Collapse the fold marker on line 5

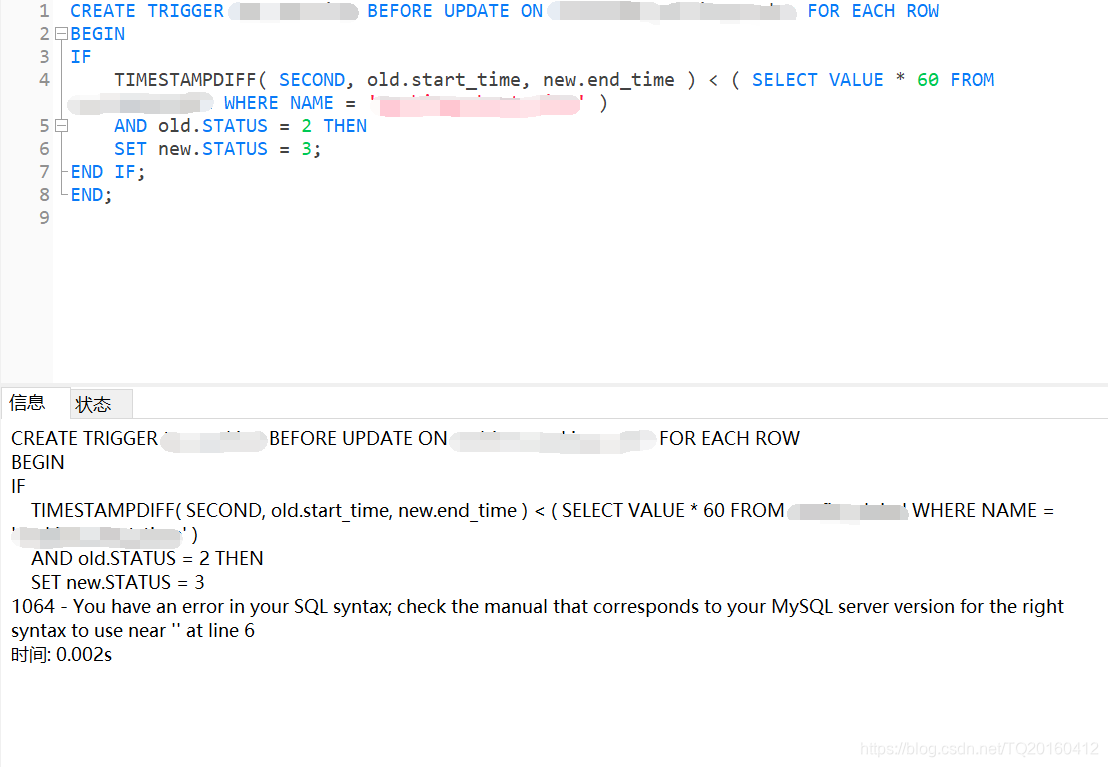pos(61,126)
